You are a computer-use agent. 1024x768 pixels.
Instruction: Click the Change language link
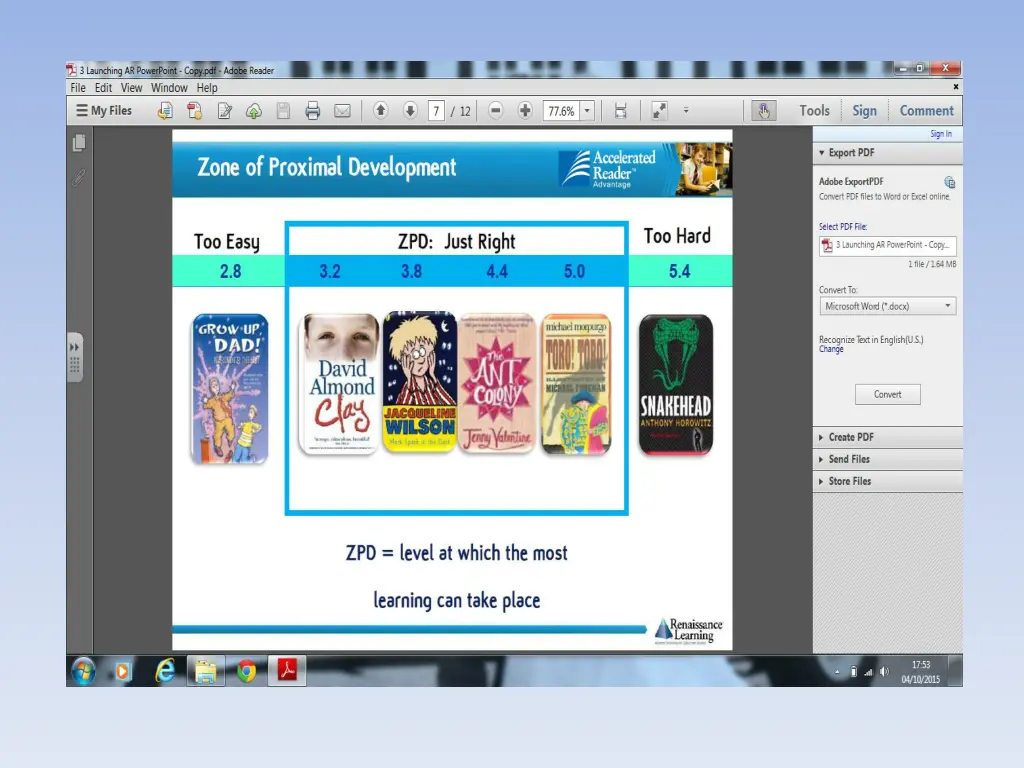tap(831, 349)
